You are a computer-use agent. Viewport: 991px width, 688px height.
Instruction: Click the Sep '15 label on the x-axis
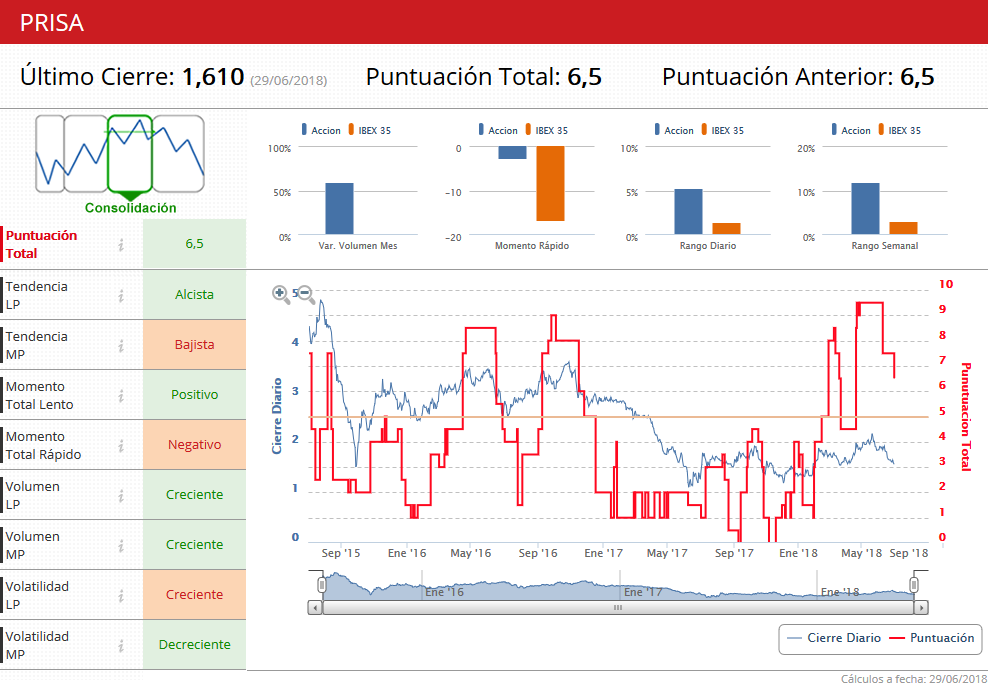(341, 553)
